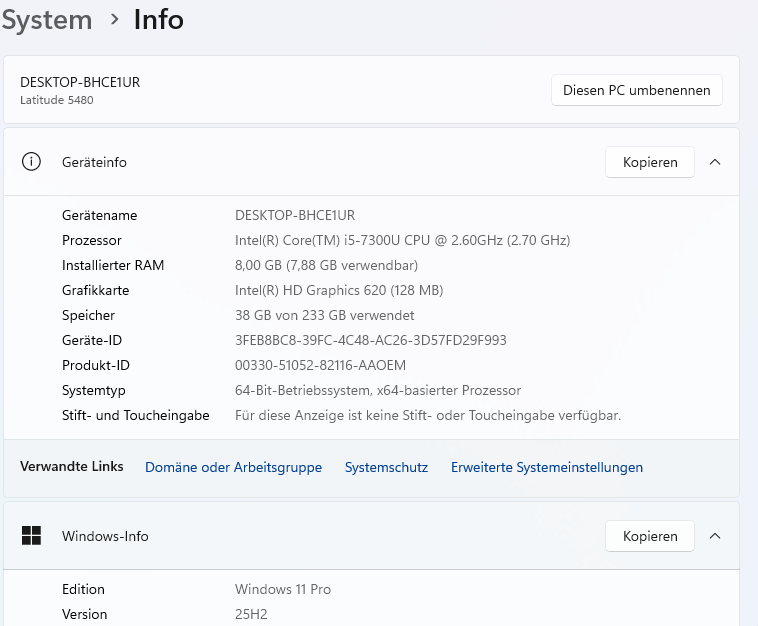This screenshot has width=758, height=626.
Task: Copy Windows info with Windows-Info Kopieren button
Action: click(650, 536)
